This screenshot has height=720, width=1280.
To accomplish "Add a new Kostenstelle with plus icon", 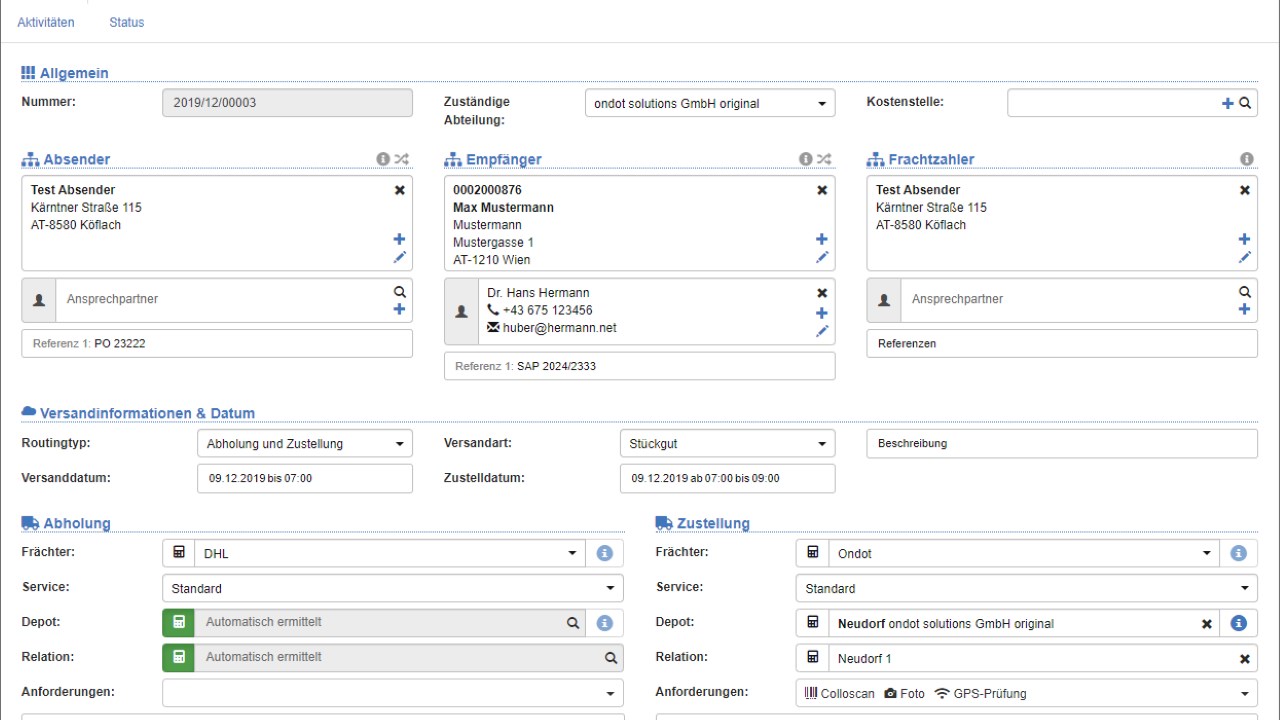I will [1228, 103].
